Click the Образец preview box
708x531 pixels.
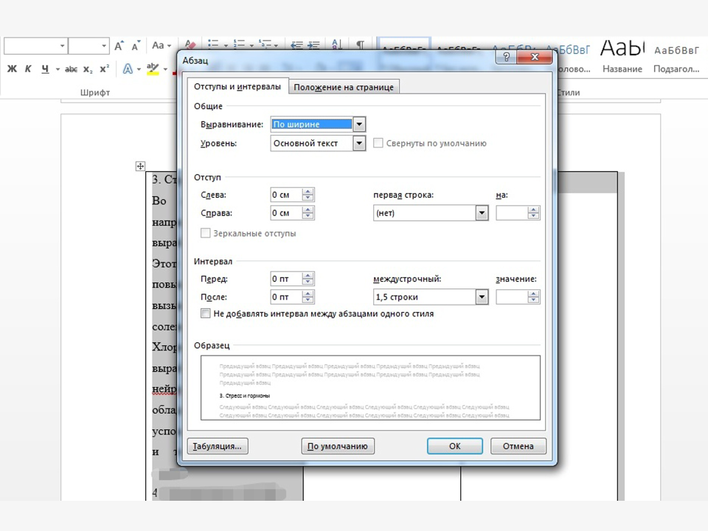click(370, 388)
